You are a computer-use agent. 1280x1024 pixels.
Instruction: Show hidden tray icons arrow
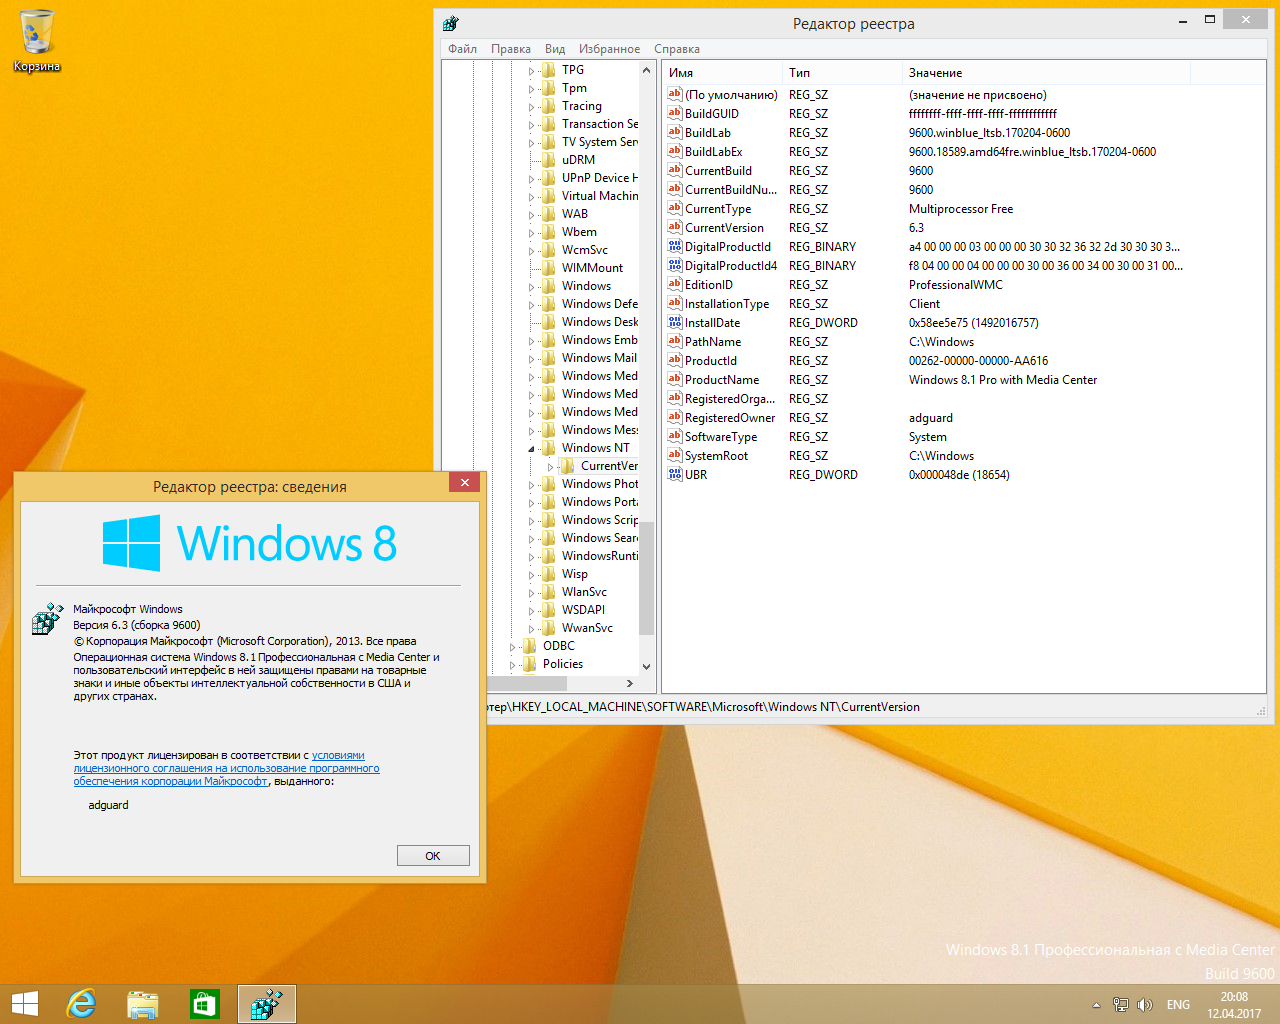pos(1096,1004)
